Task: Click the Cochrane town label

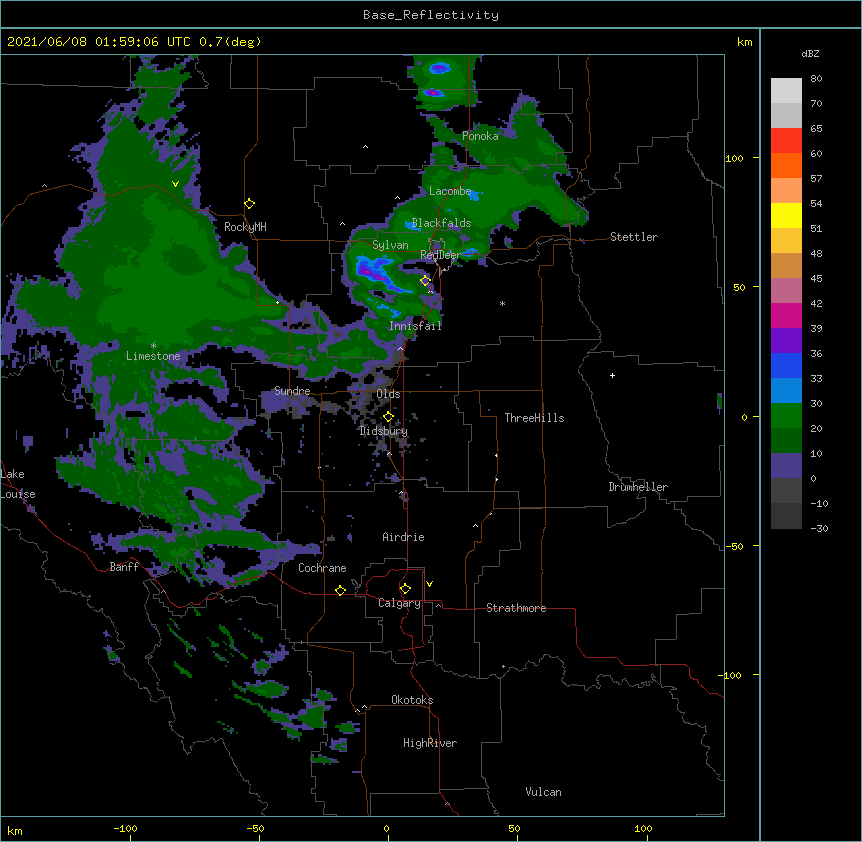Action: point(322,568)
